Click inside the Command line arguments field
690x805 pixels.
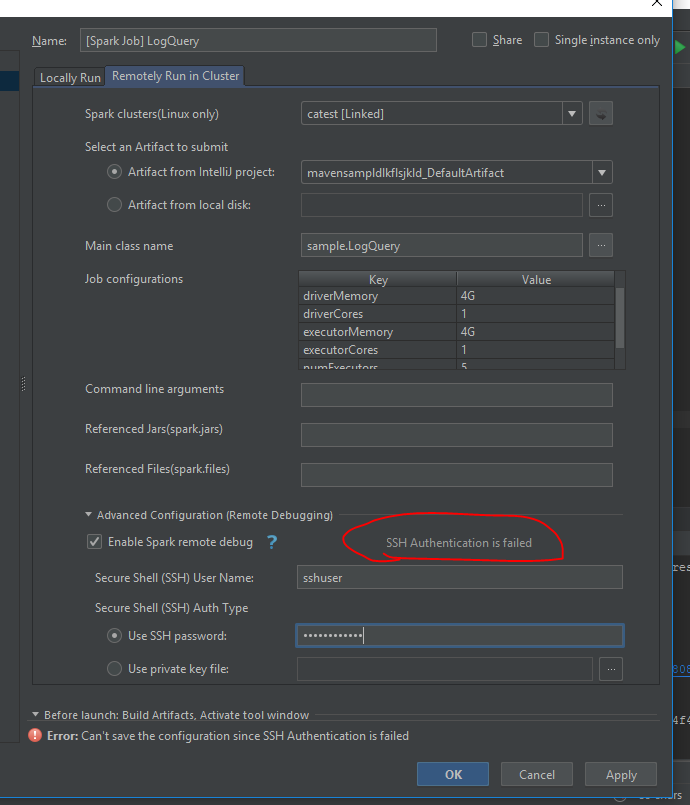click(456, 394)
